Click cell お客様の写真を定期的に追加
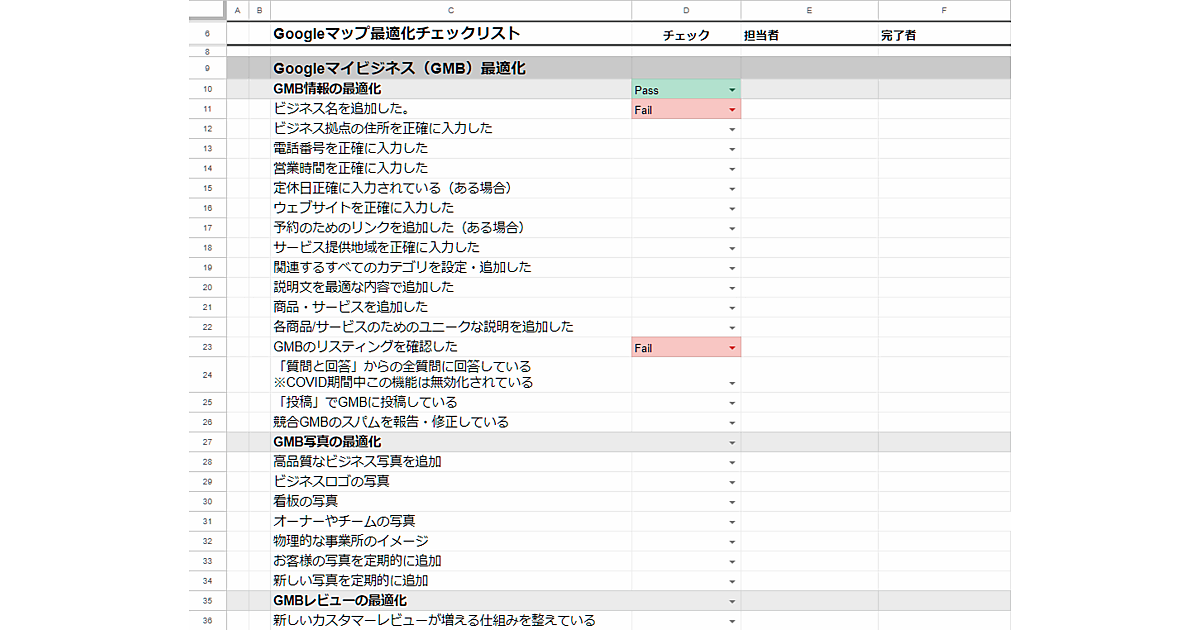Screen dimensions: 1200x630 click(x=451, y=561)
